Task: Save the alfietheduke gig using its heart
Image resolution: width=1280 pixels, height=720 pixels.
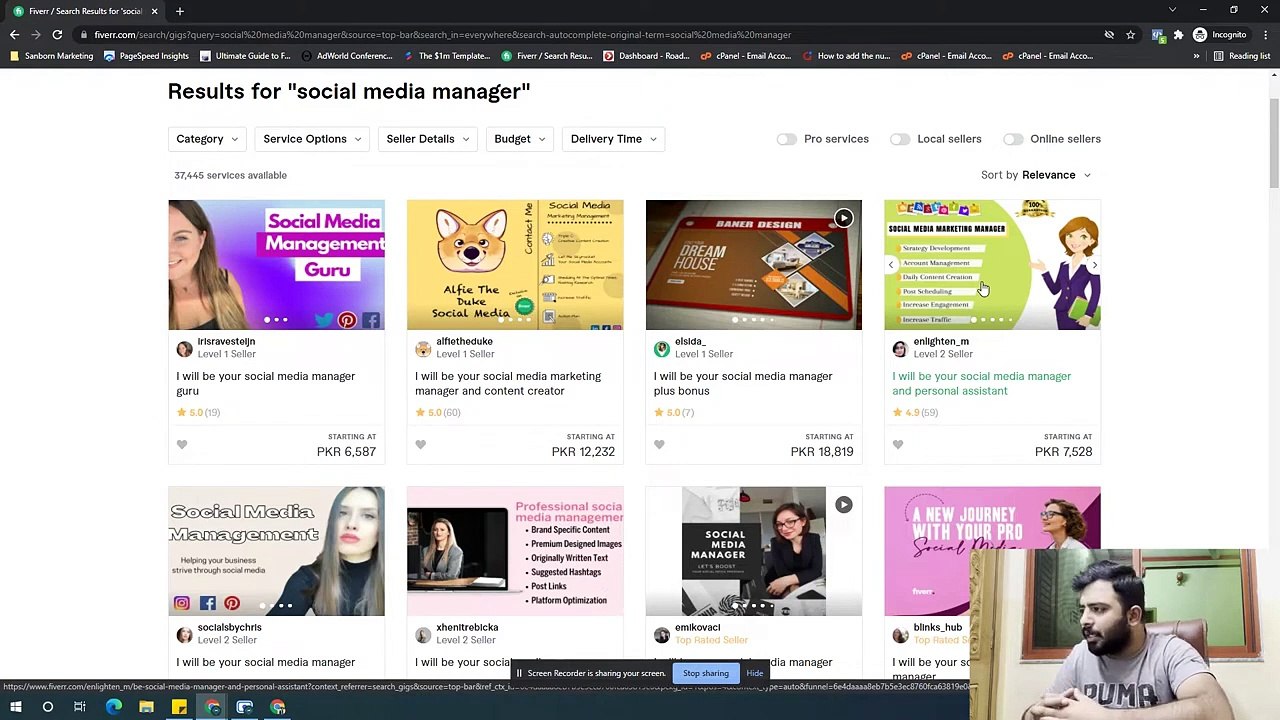Action: [420, 445]
